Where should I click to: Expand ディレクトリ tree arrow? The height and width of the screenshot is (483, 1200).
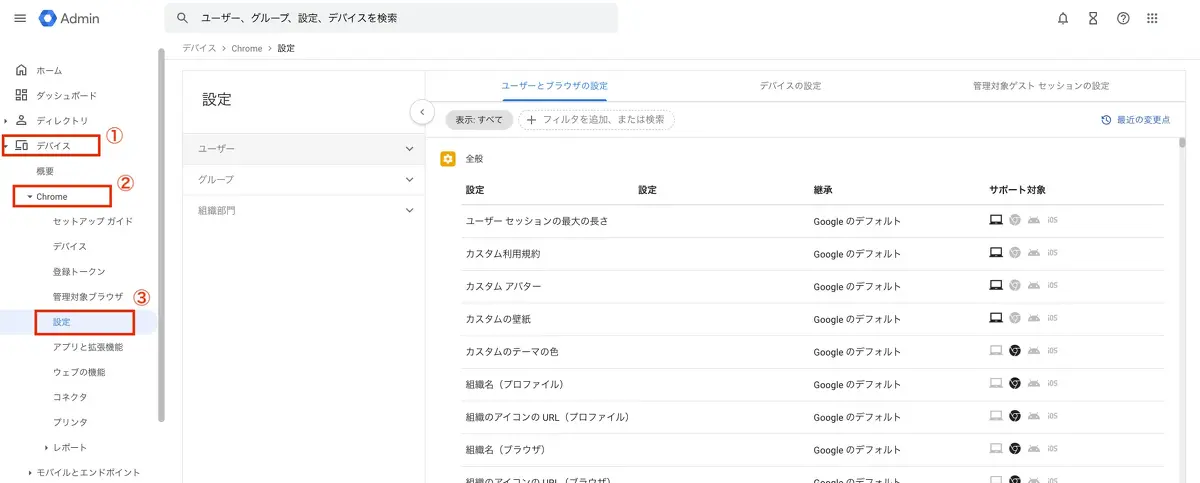point(6,121)
